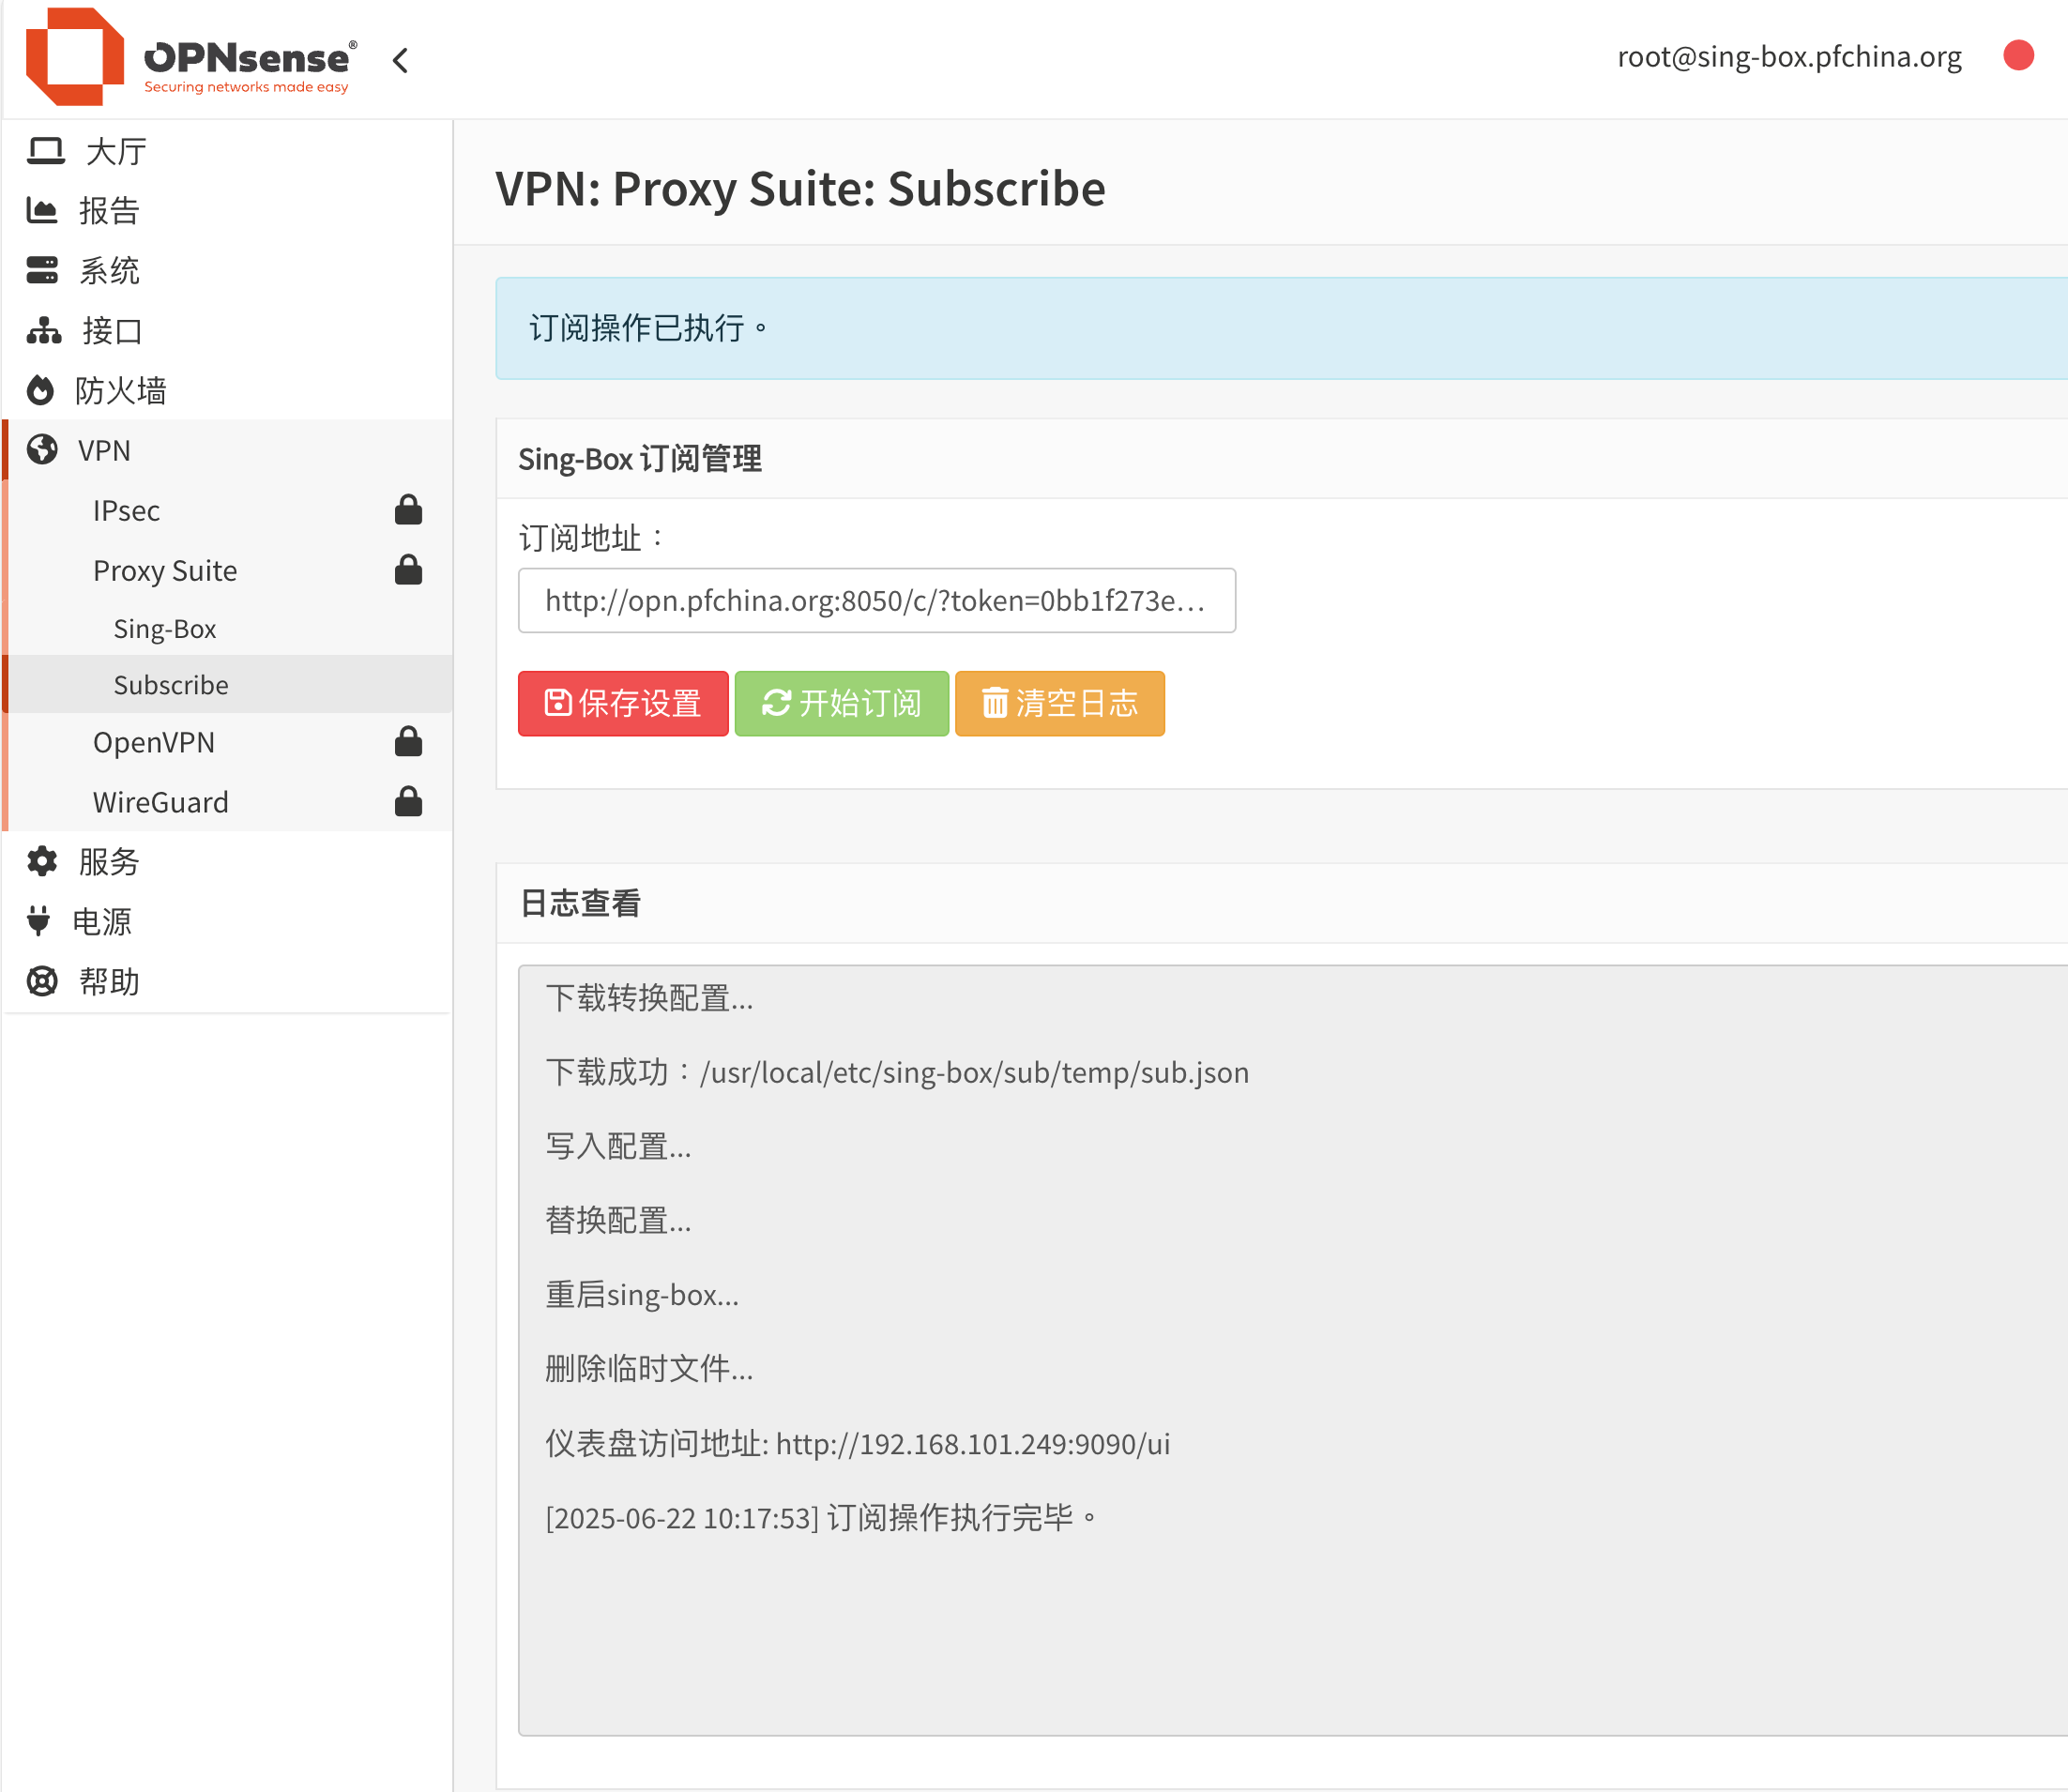
Task: Click the 防火墙 firewall flame icon
Action: [x=40, y=390]
